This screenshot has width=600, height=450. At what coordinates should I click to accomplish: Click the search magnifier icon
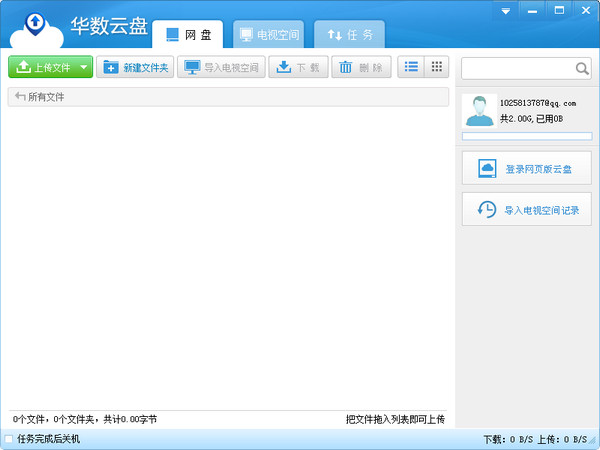(582, 69)
